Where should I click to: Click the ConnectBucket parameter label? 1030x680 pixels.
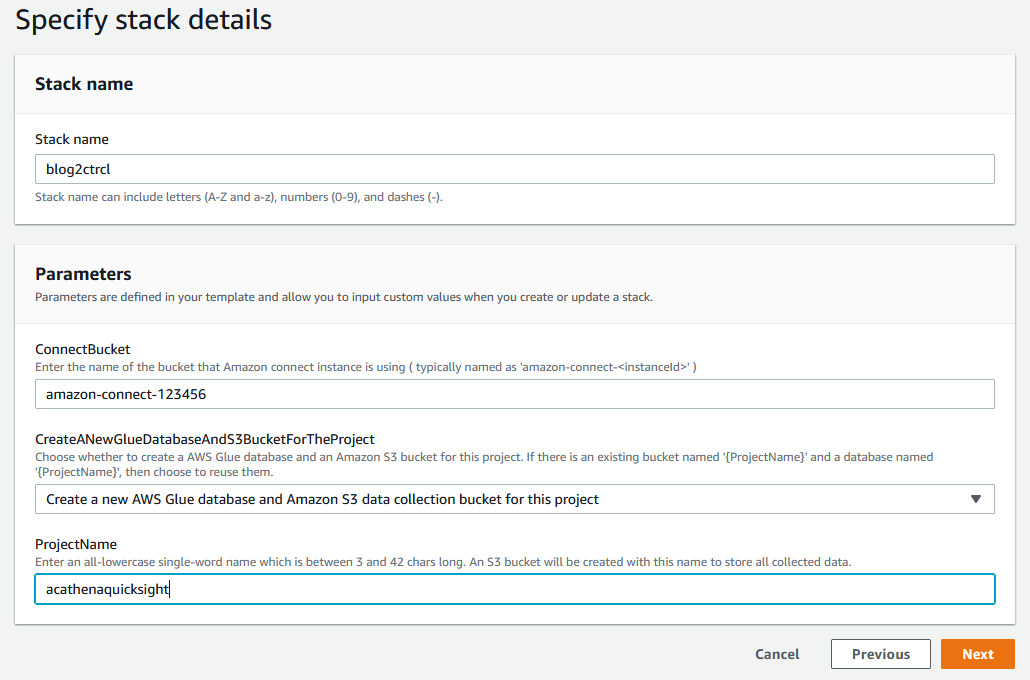point(82,349)
